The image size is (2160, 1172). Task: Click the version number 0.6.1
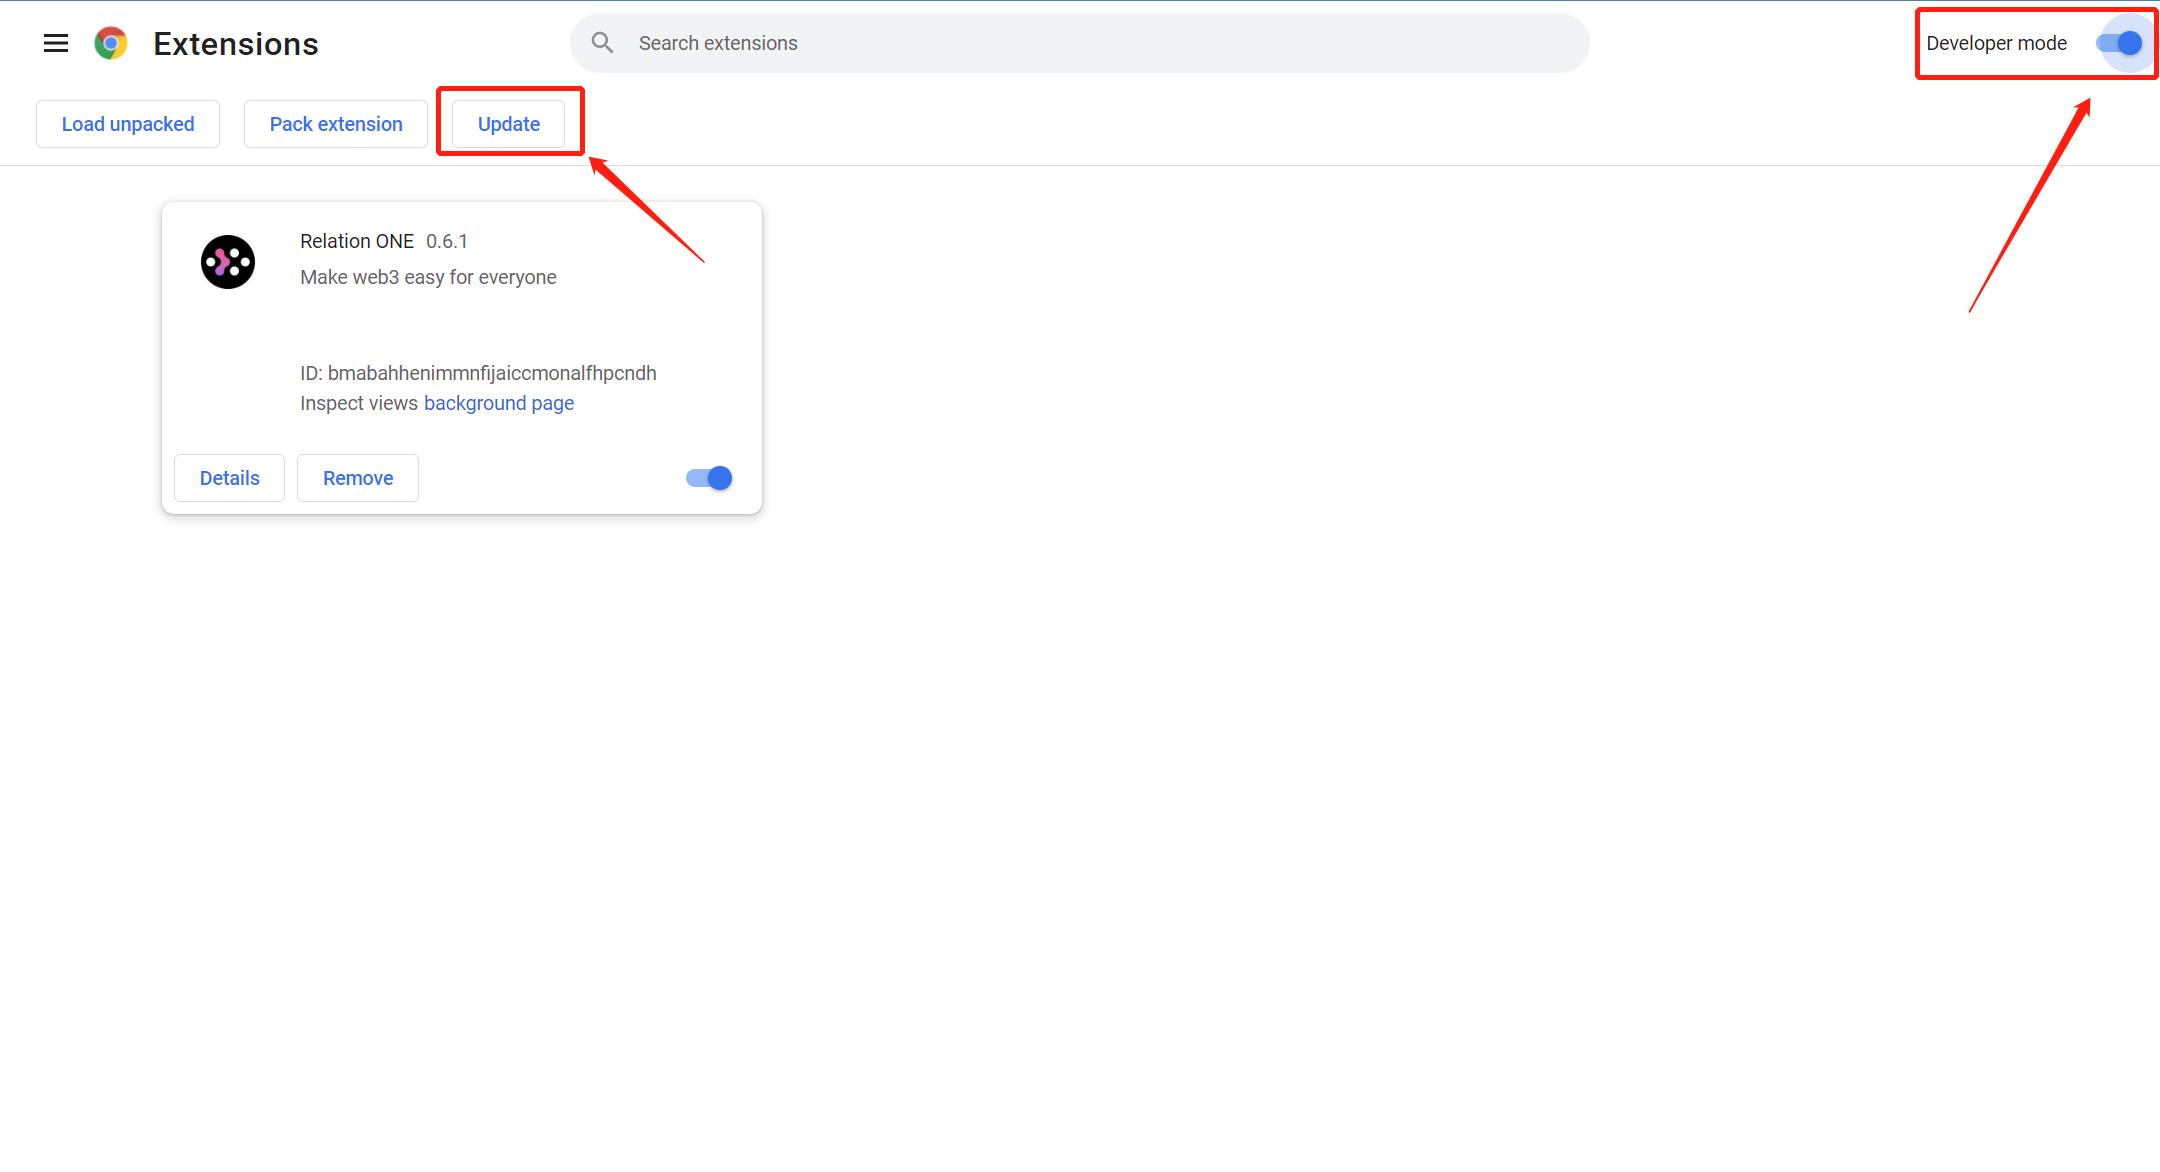(x=447, y=241)
